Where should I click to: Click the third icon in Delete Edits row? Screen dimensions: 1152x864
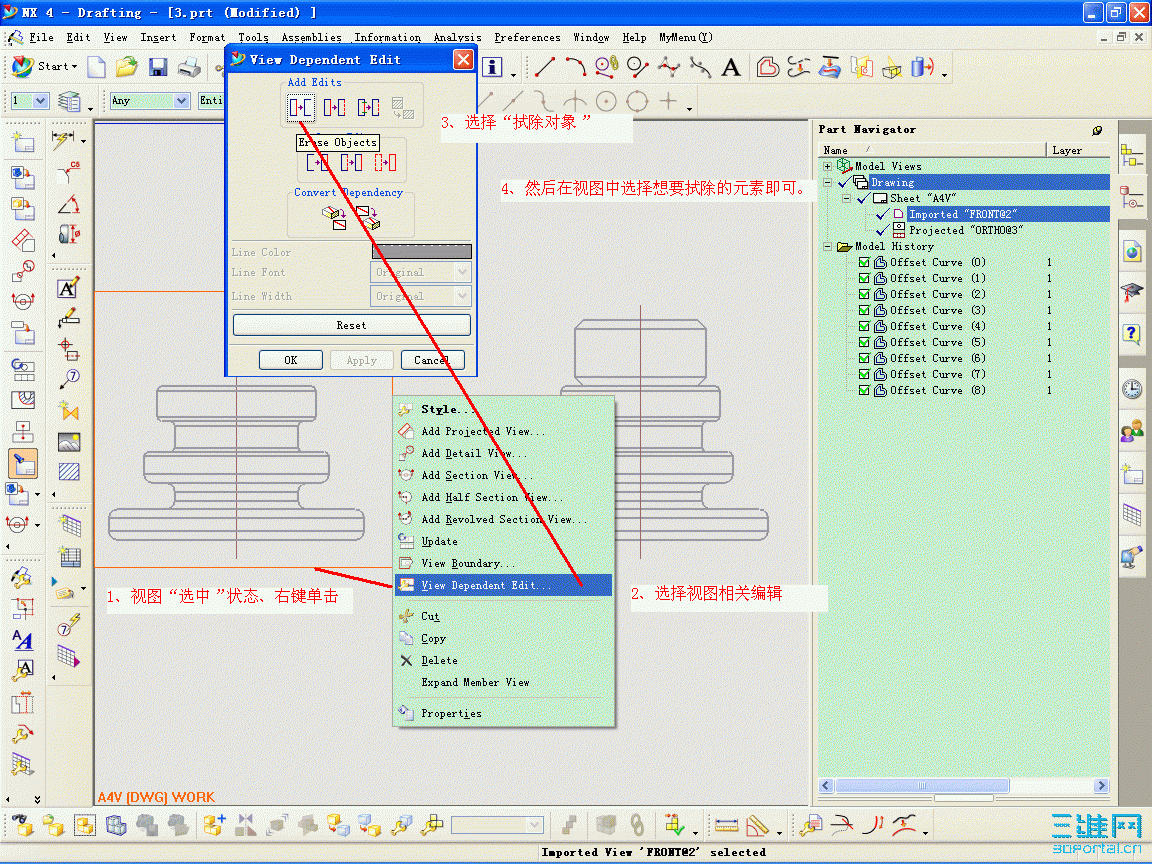click(385, 162)
